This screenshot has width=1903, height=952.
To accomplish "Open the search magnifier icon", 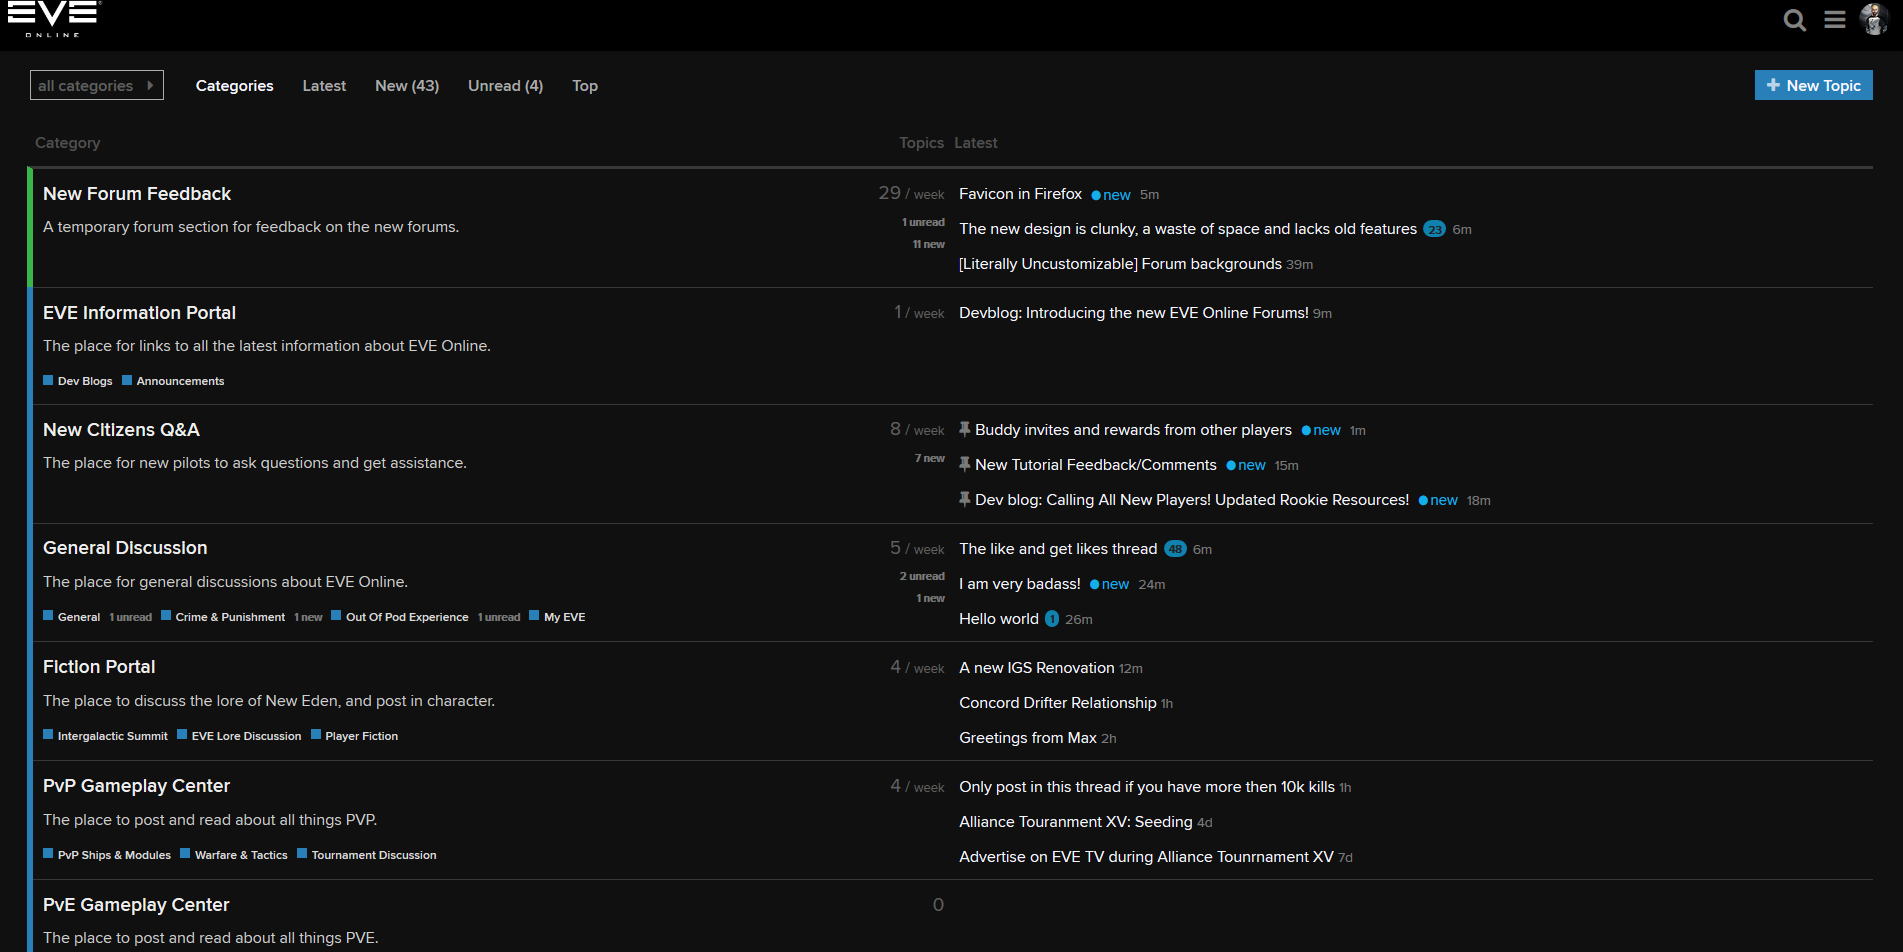I will 1795,20.
